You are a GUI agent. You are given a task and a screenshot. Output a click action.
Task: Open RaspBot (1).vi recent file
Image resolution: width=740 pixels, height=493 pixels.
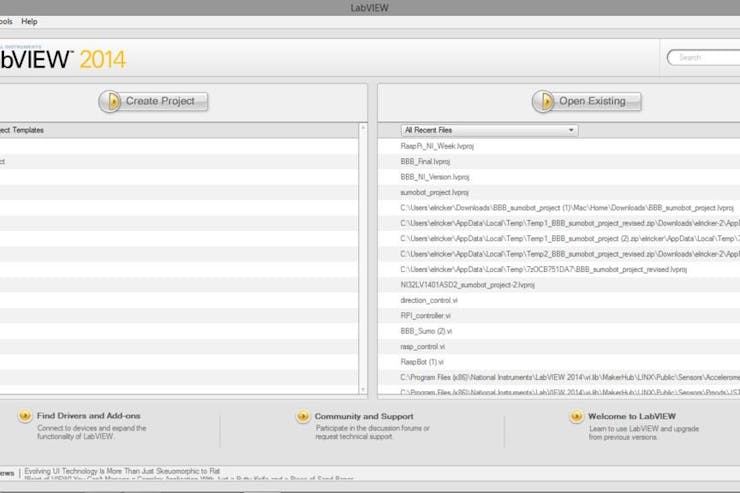pos(422,362)
